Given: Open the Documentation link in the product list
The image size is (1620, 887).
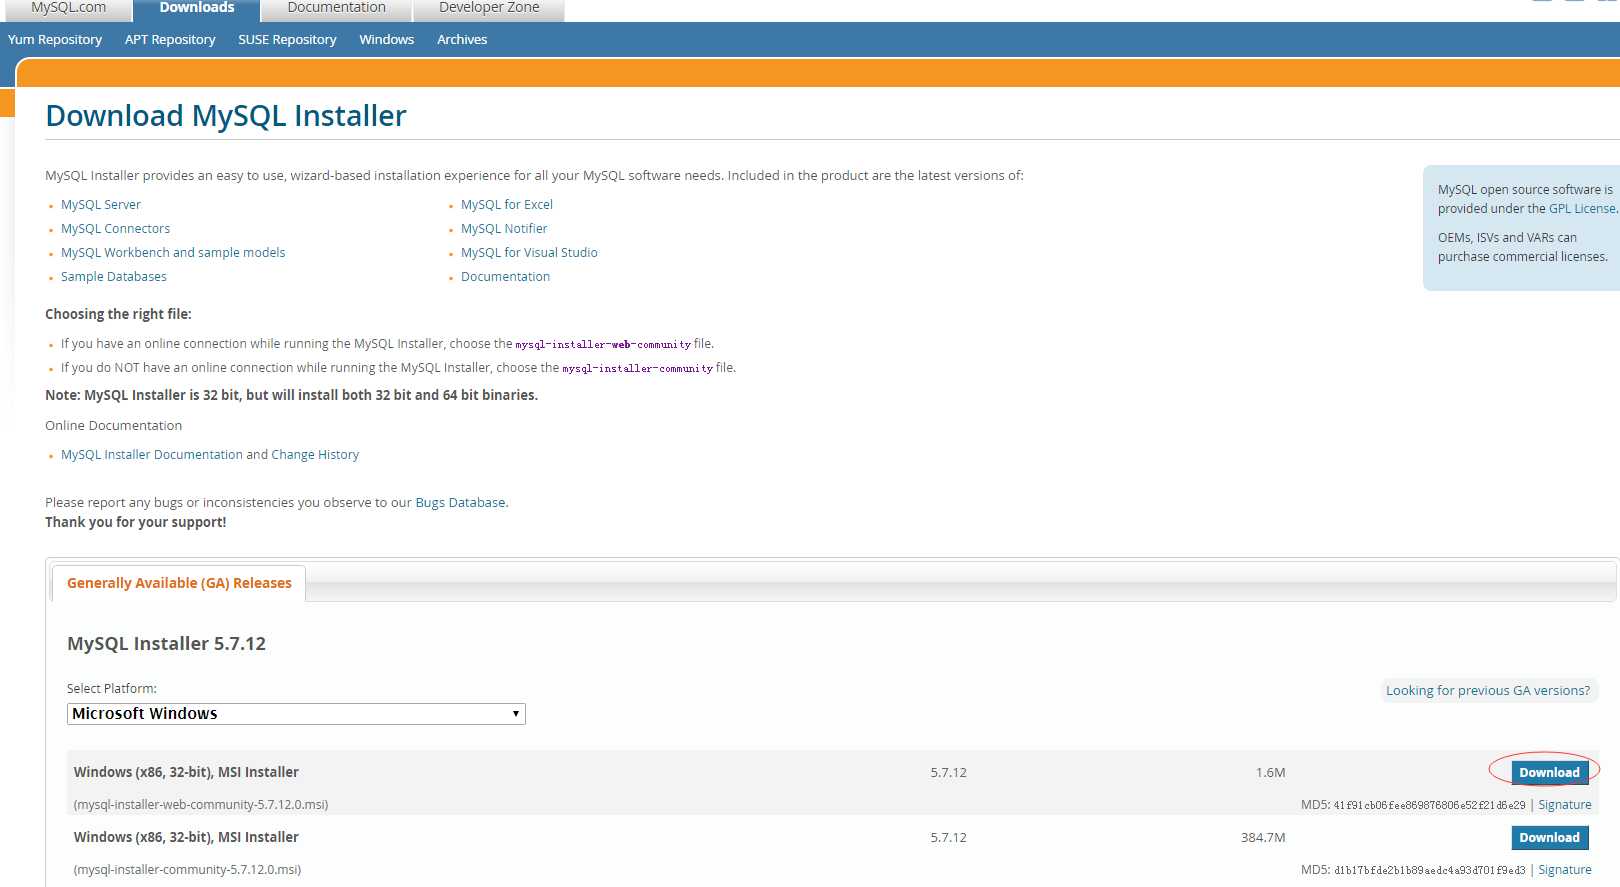Looking at the screenshot, I should pyautogui.click(x=505, y=277).
